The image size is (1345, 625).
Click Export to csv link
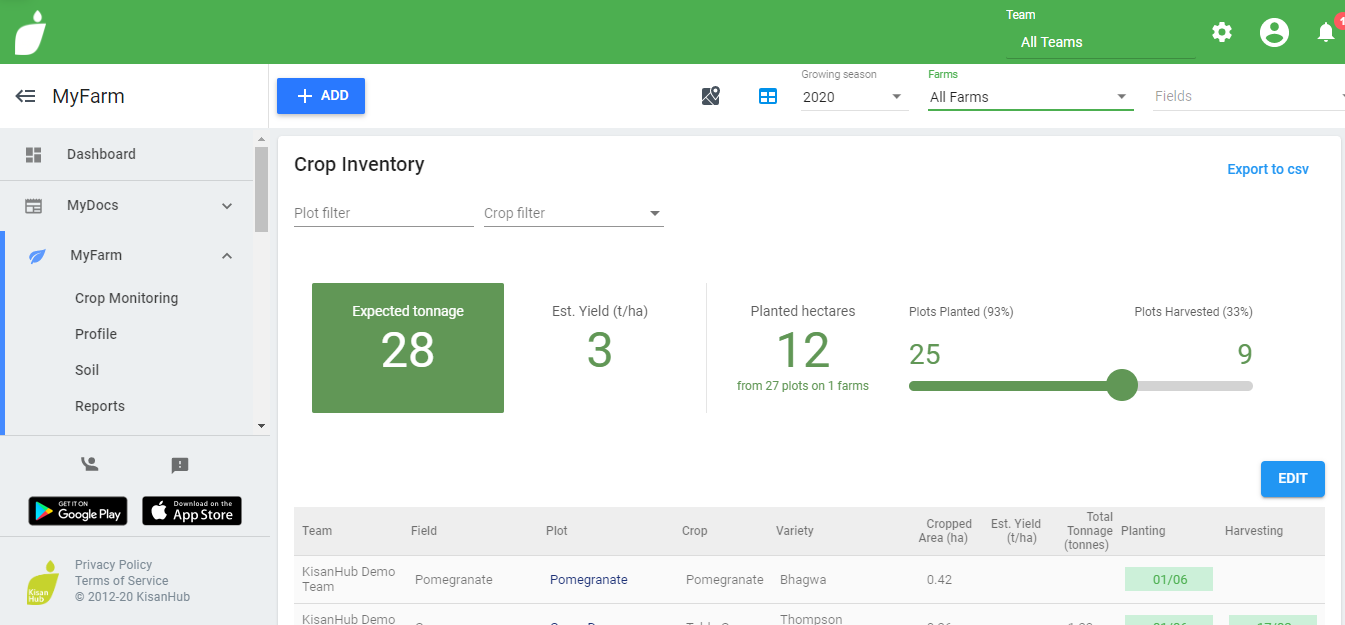coord(1268,169)
